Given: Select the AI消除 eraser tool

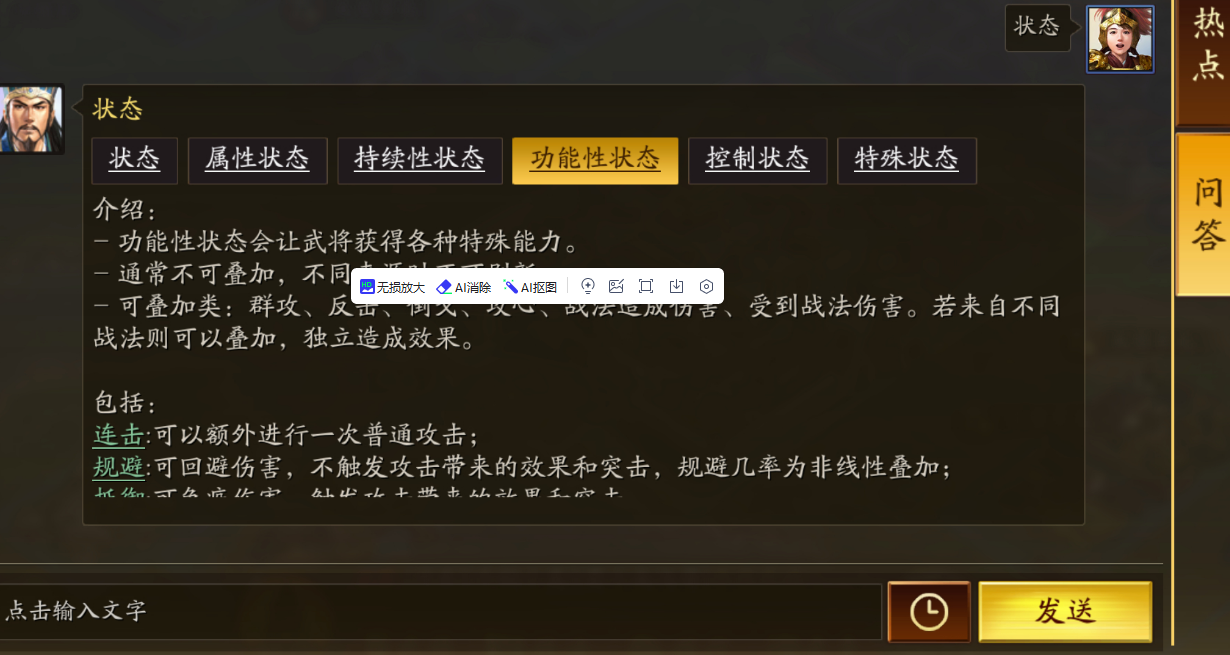Looking at the screenshot, I should tap(464, 287).
